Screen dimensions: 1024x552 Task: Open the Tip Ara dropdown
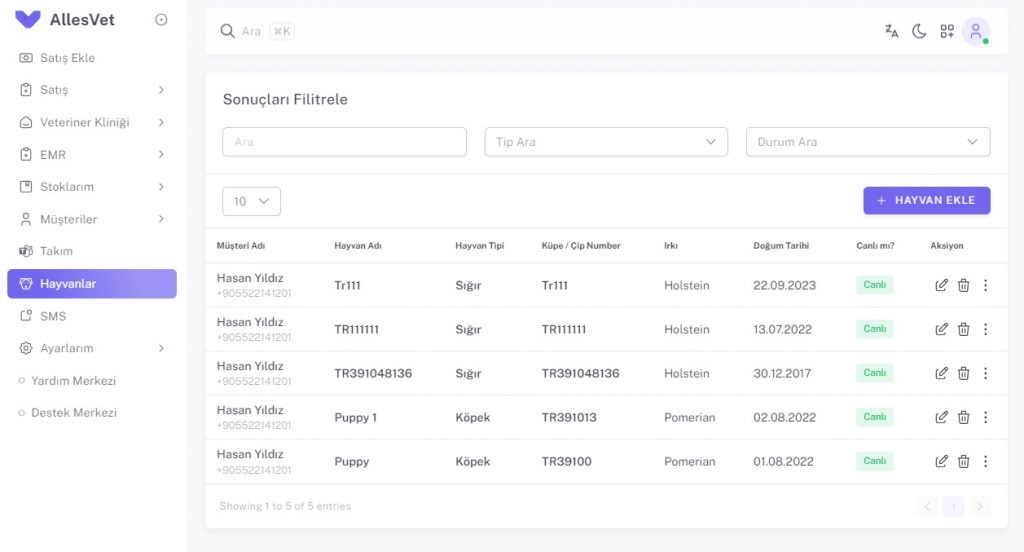[x=606, y=142]
